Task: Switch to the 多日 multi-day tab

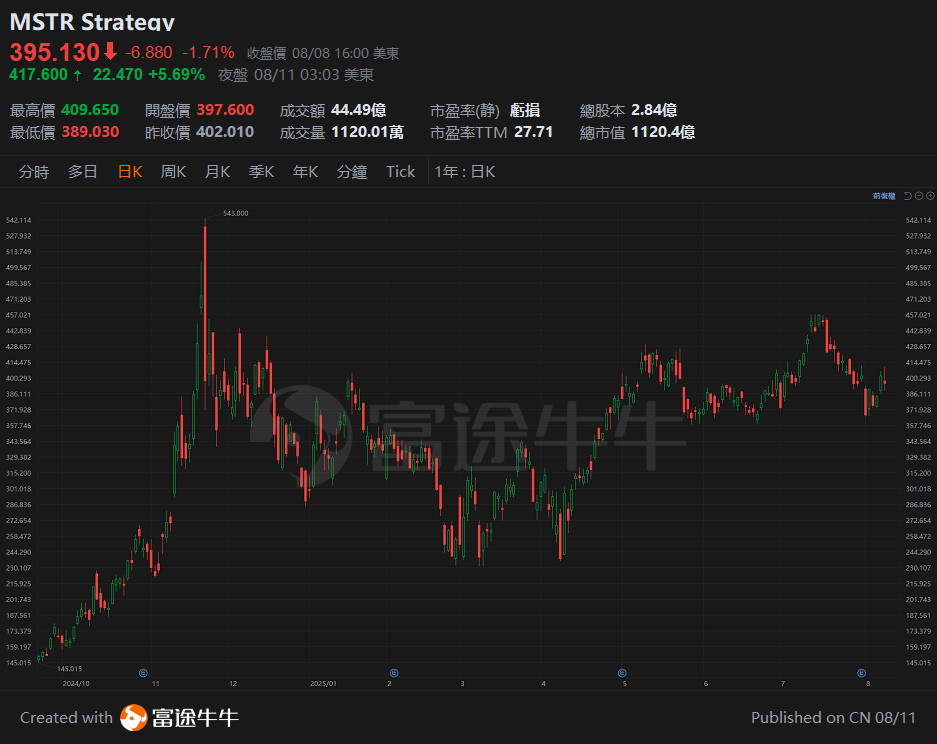Action: (x=82, y=171)
